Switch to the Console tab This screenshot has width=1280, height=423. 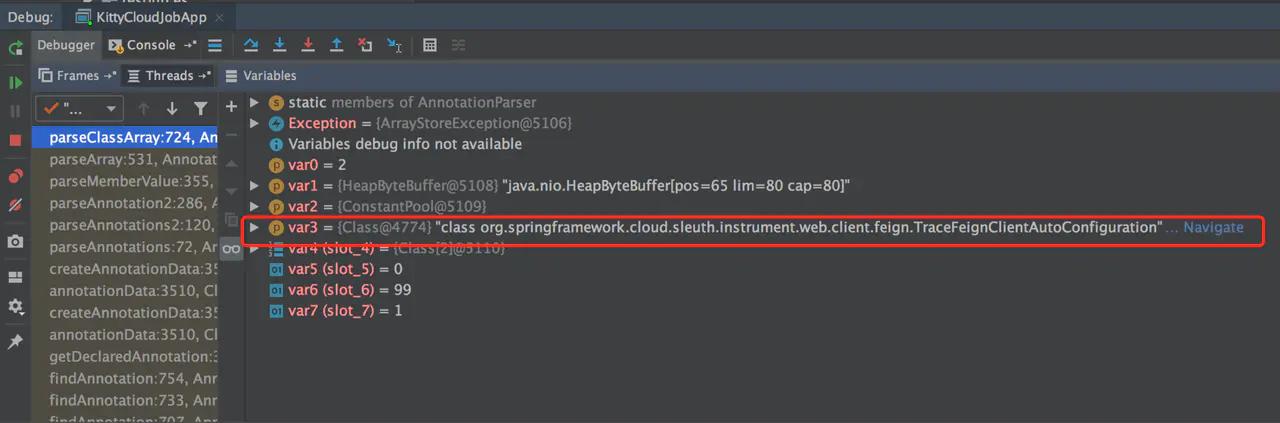pos(151,45)
